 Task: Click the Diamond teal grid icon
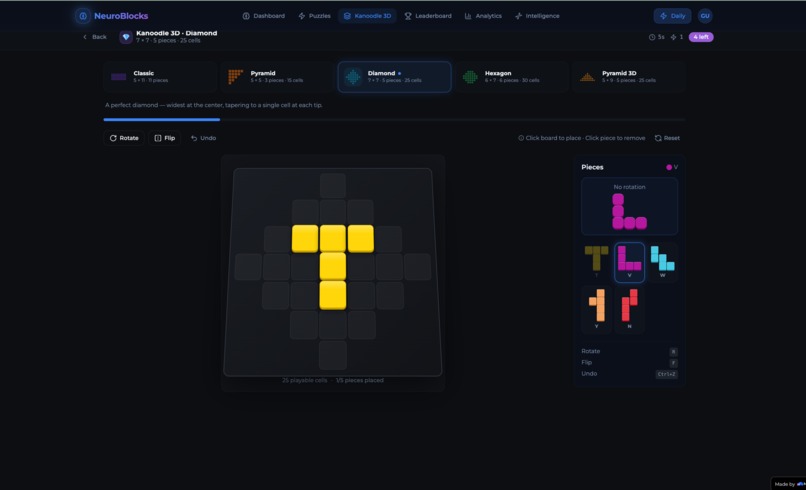[x=353, y=77]
